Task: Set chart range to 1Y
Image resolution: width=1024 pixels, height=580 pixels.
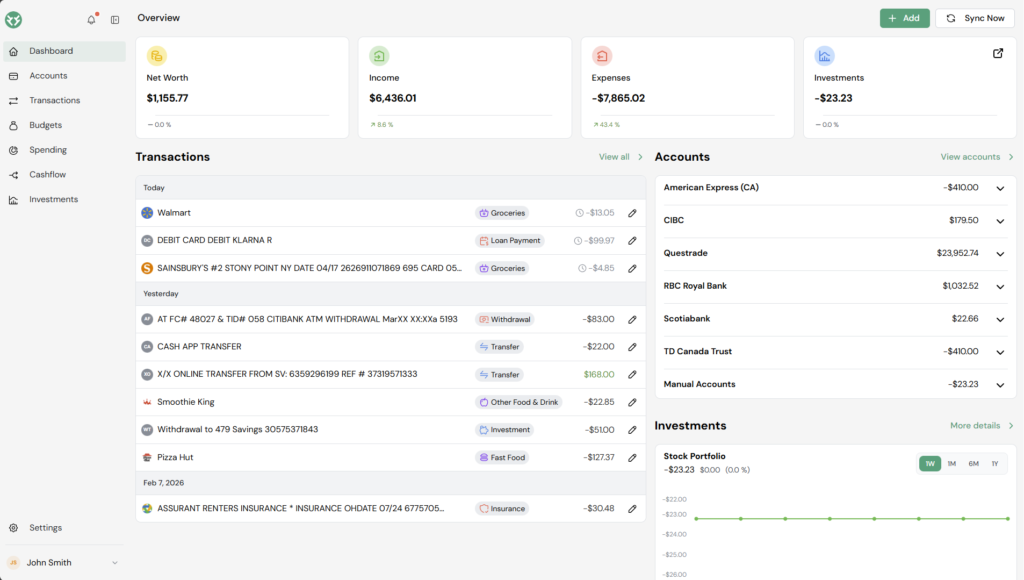Action: (x=994, y=464)
